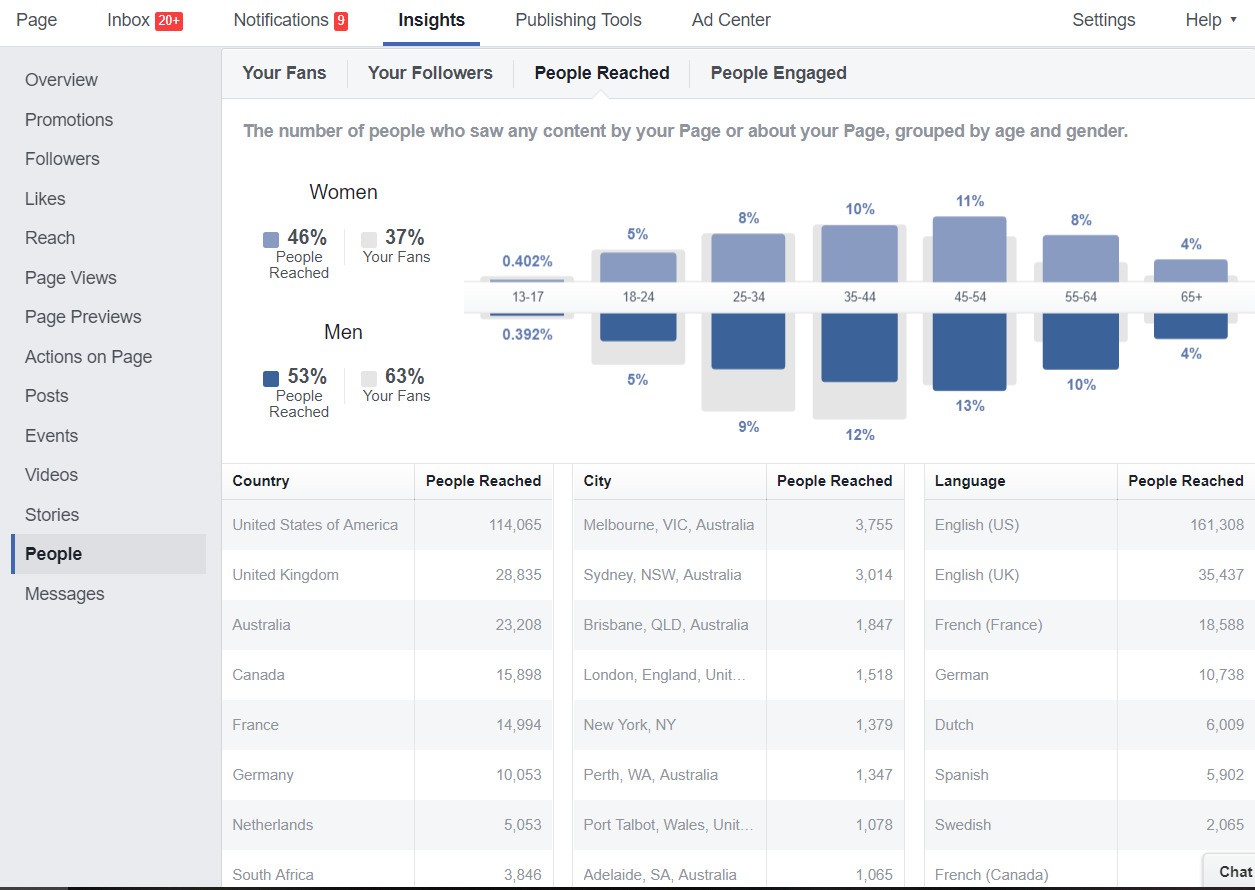
Task: Switch to Your Fans tab
Action: click(284, 73)
